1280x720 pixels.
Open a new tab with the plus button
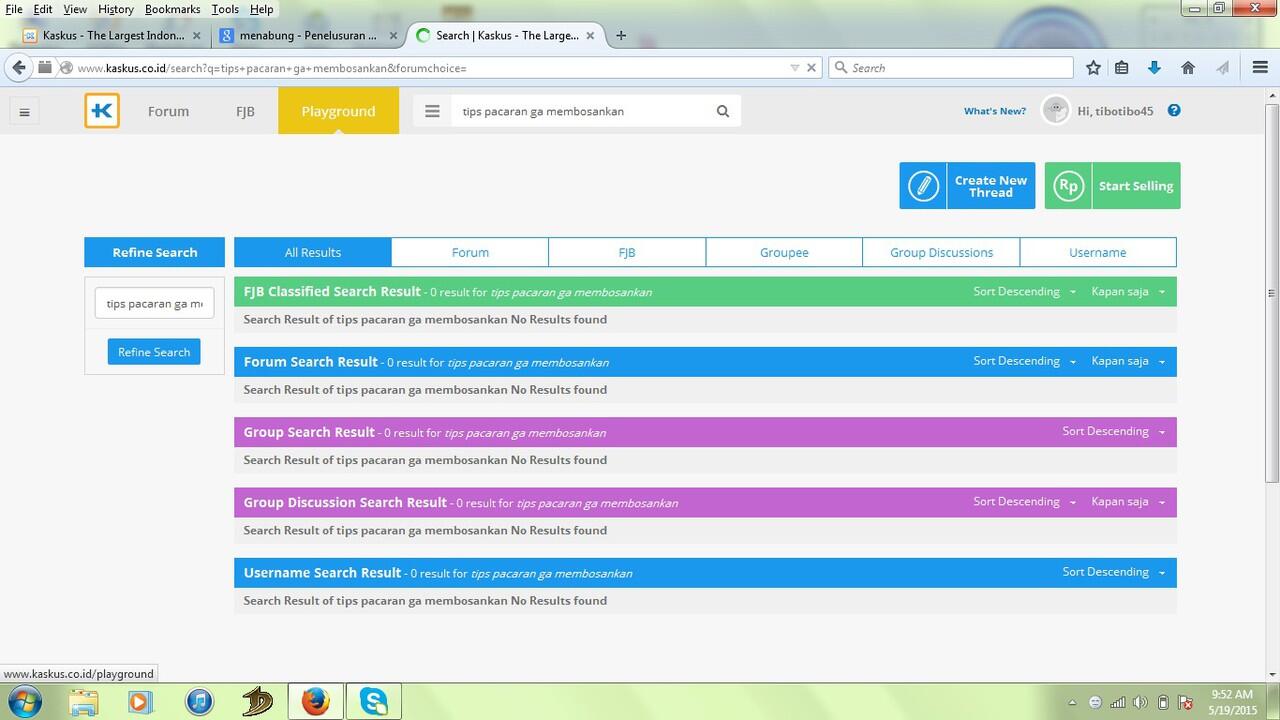pos(621,35)
